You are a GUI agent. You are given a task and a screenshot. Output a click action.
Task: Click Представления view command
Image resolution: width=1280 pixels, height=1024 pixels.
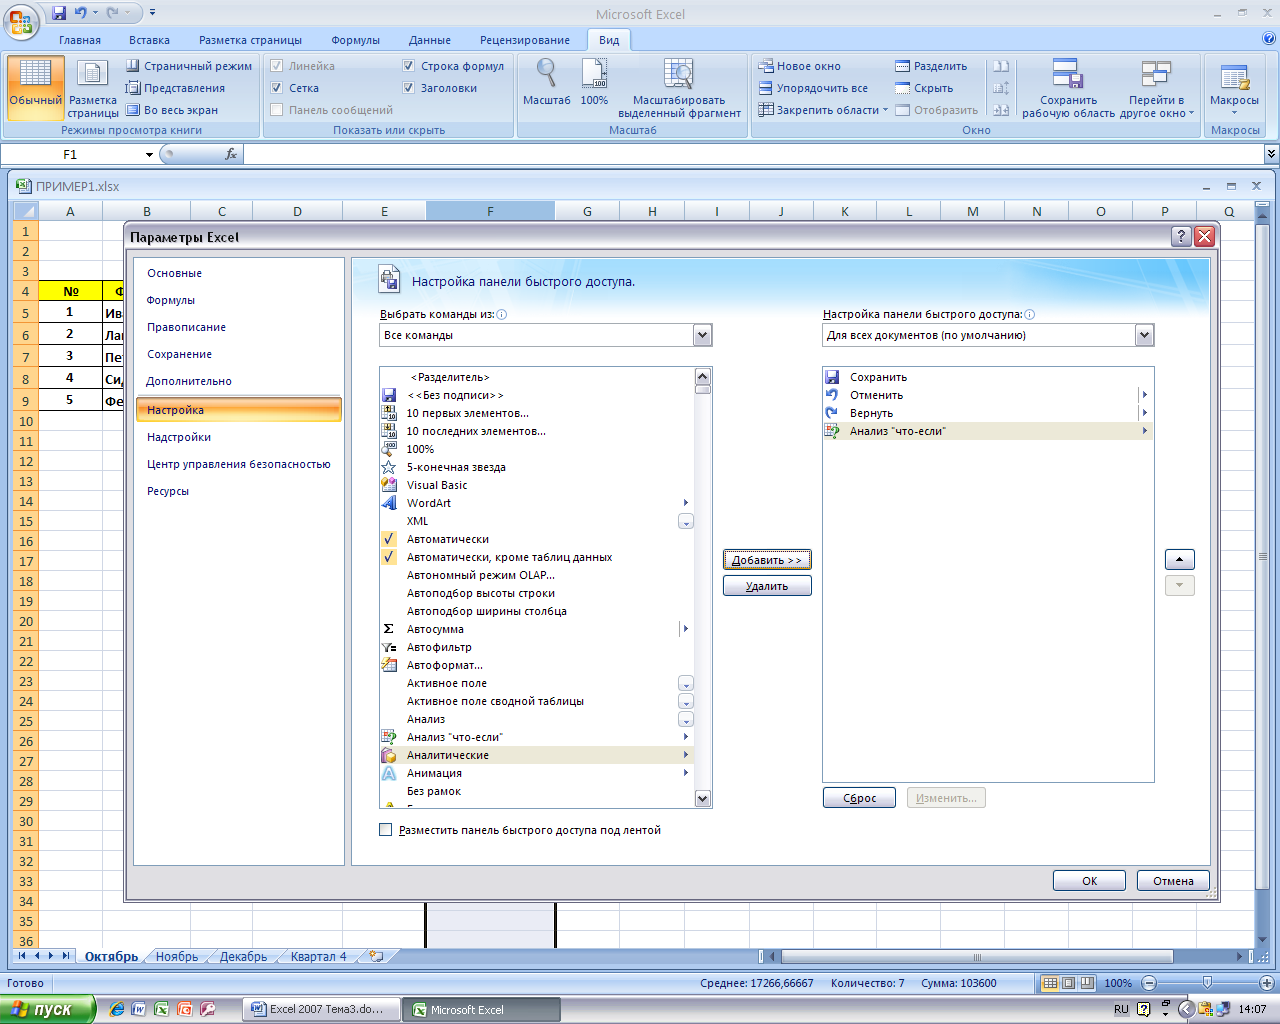[175, 88]
